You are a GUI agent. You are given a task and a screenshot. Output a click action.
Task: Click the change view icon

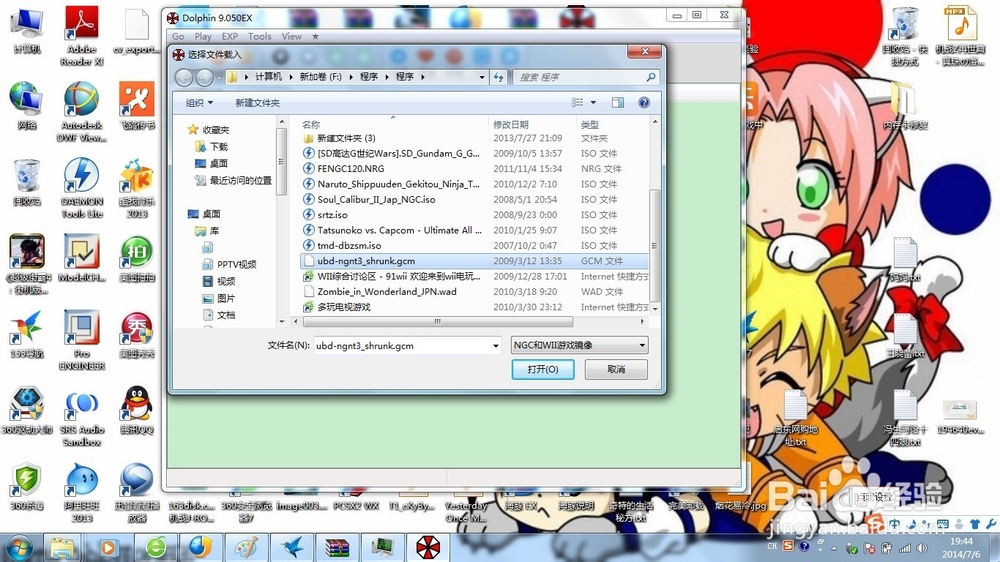pyautogui.click(x=577, y=103)
